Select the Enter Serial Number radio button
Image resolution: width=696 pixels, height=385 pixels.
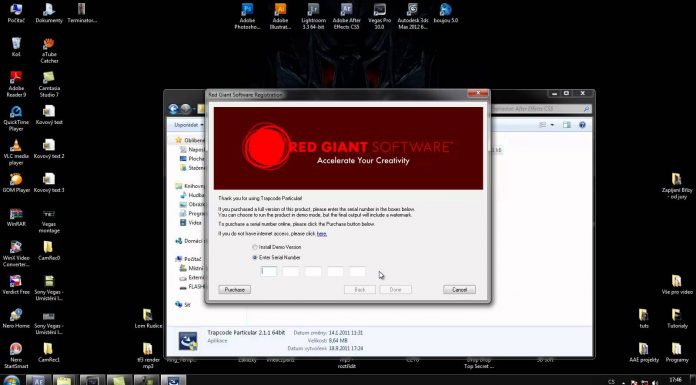255,258
